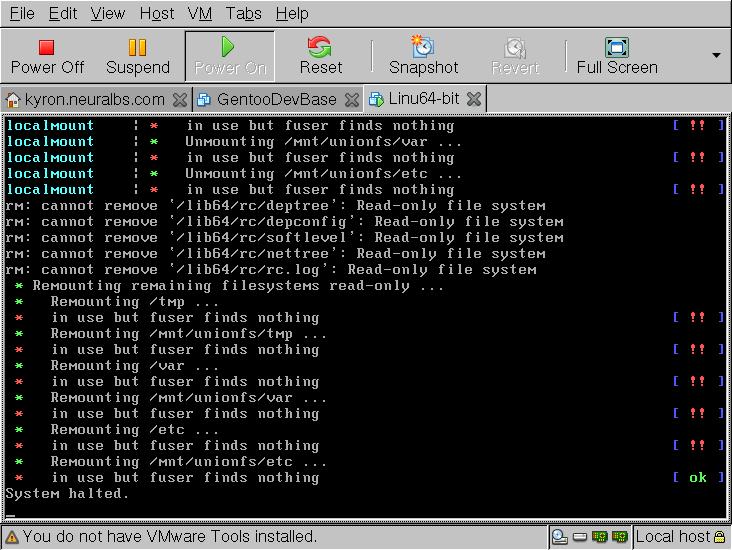Reset the virtual machine
732x550 pixels.
pos(320,56)
